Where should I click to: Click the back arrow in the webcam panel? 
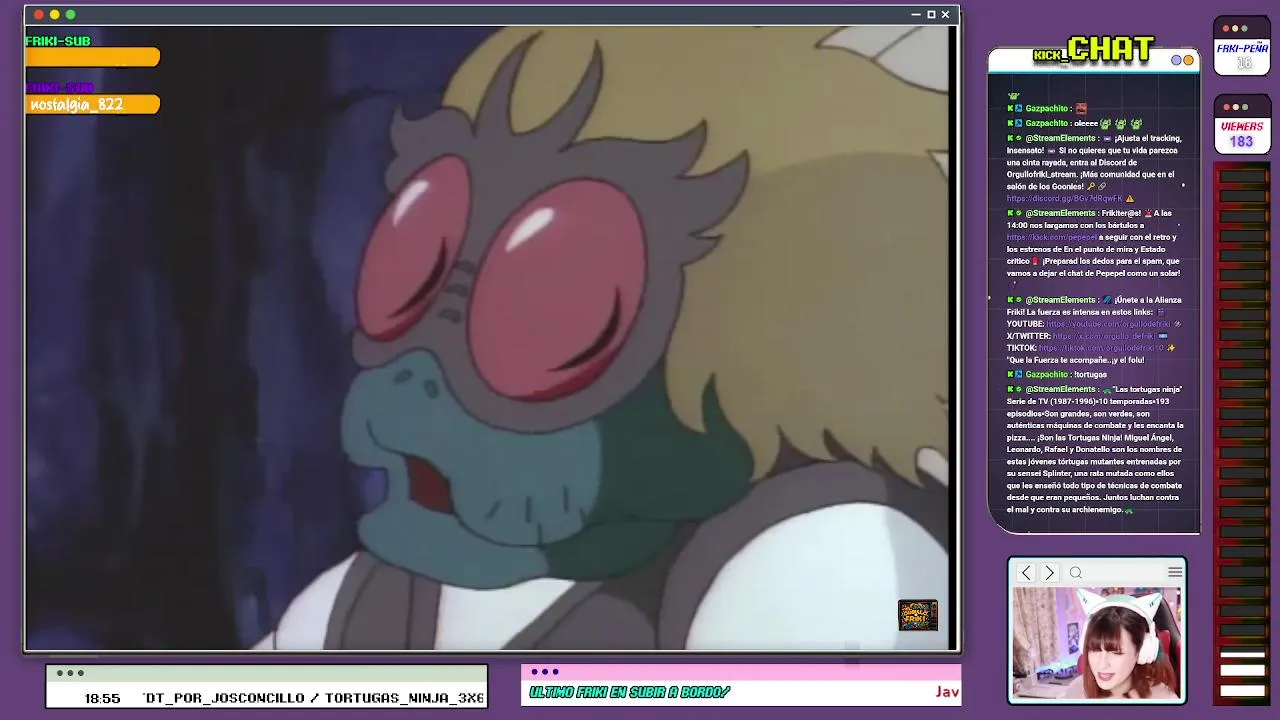pyautogui.click(x=1026, y=573)
